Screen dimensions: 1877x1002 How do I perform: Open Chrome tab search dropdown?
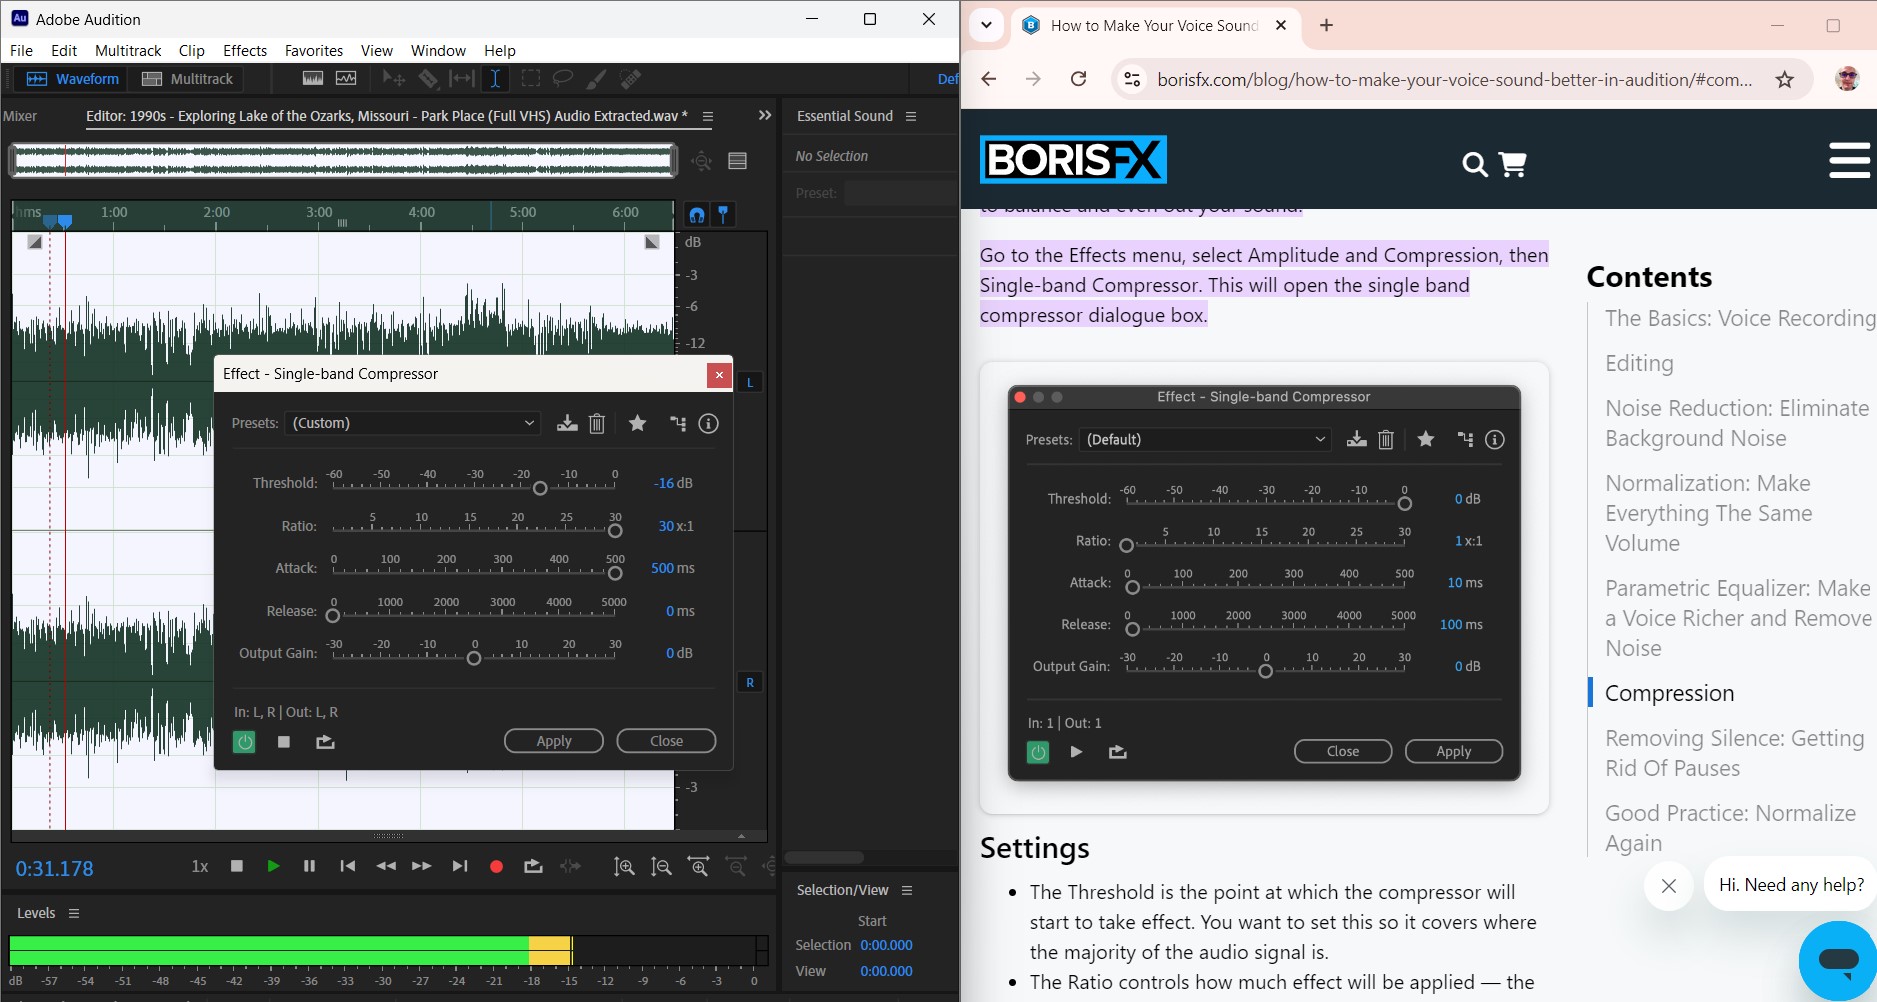click(x=986, y=25)
